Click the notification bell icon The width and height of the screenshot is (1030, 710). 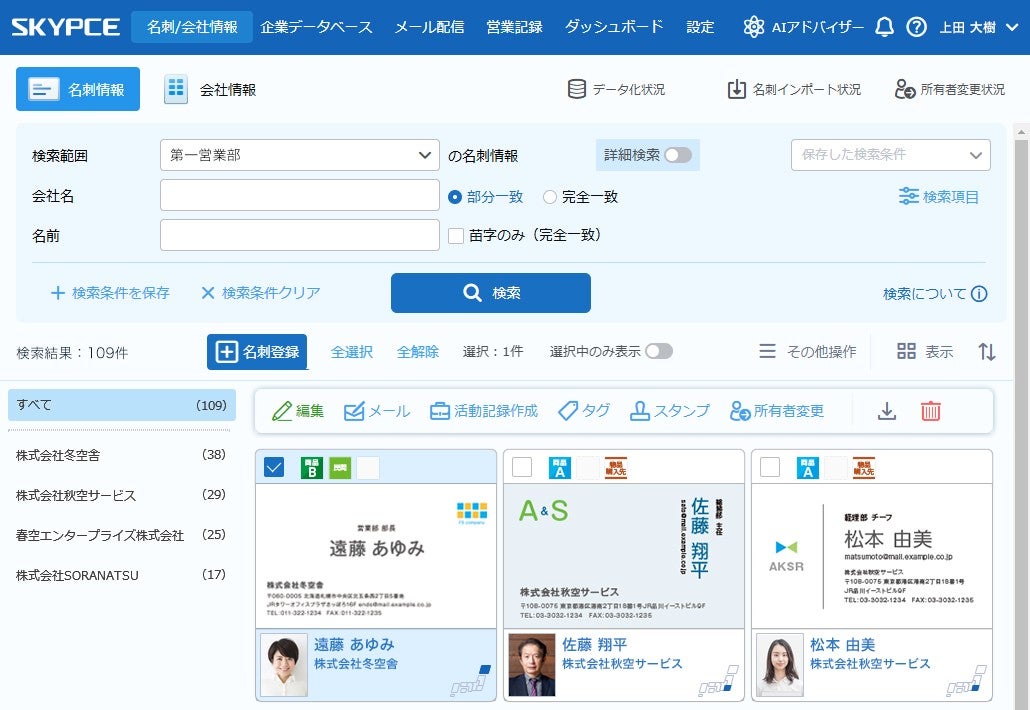click(884, 27)
